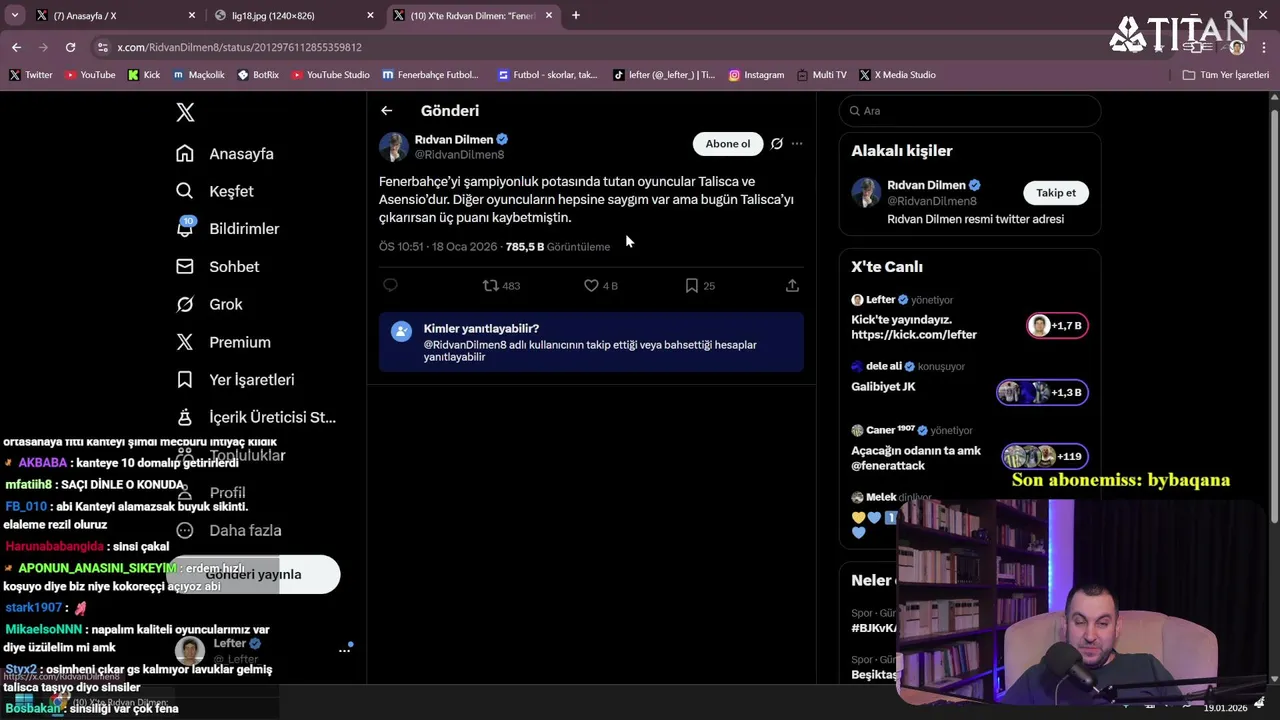The width and height of the screenshot is (1280, 720).
Task: Click the Ara search field
Action: [970, 111]
